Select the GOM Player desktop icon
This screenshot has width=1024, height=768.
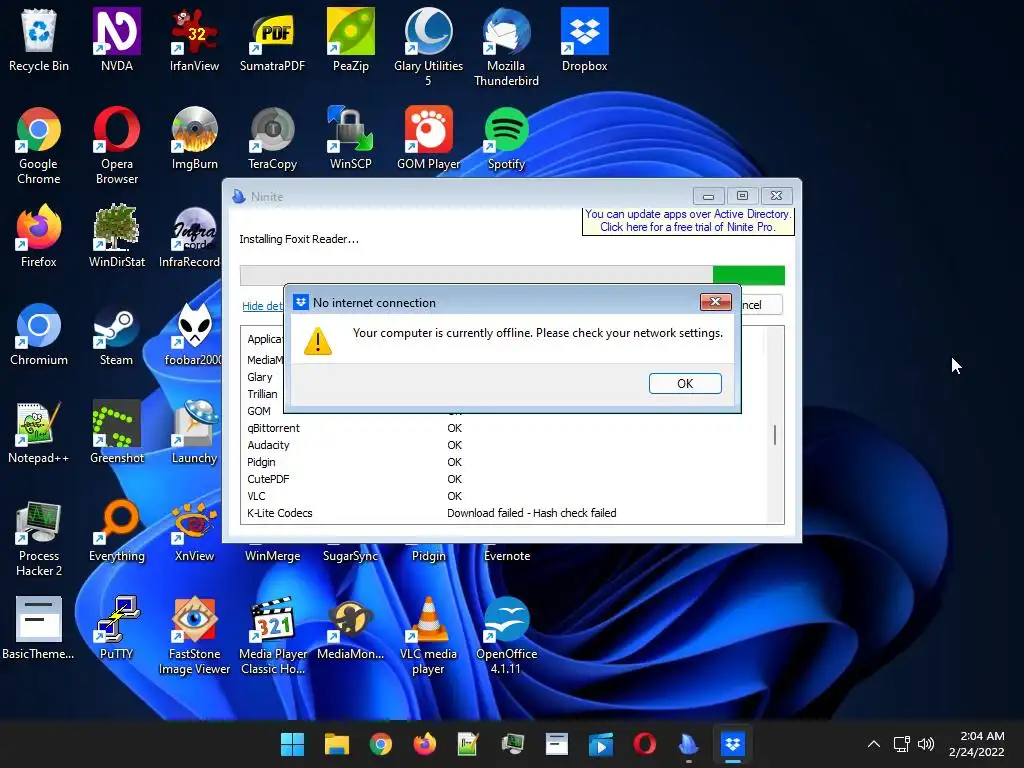click(428, 138)
